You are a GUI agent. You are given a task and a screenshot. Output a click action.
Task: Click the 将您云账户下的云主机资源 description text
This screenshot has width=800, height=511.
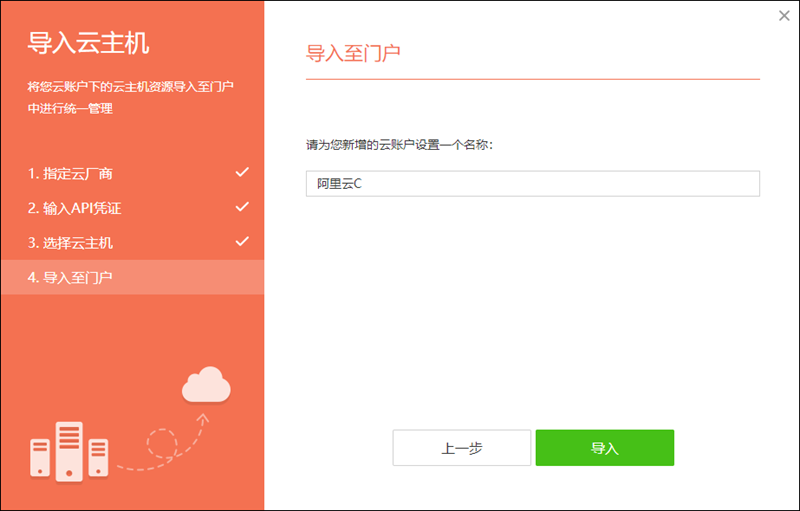point(131,97)
